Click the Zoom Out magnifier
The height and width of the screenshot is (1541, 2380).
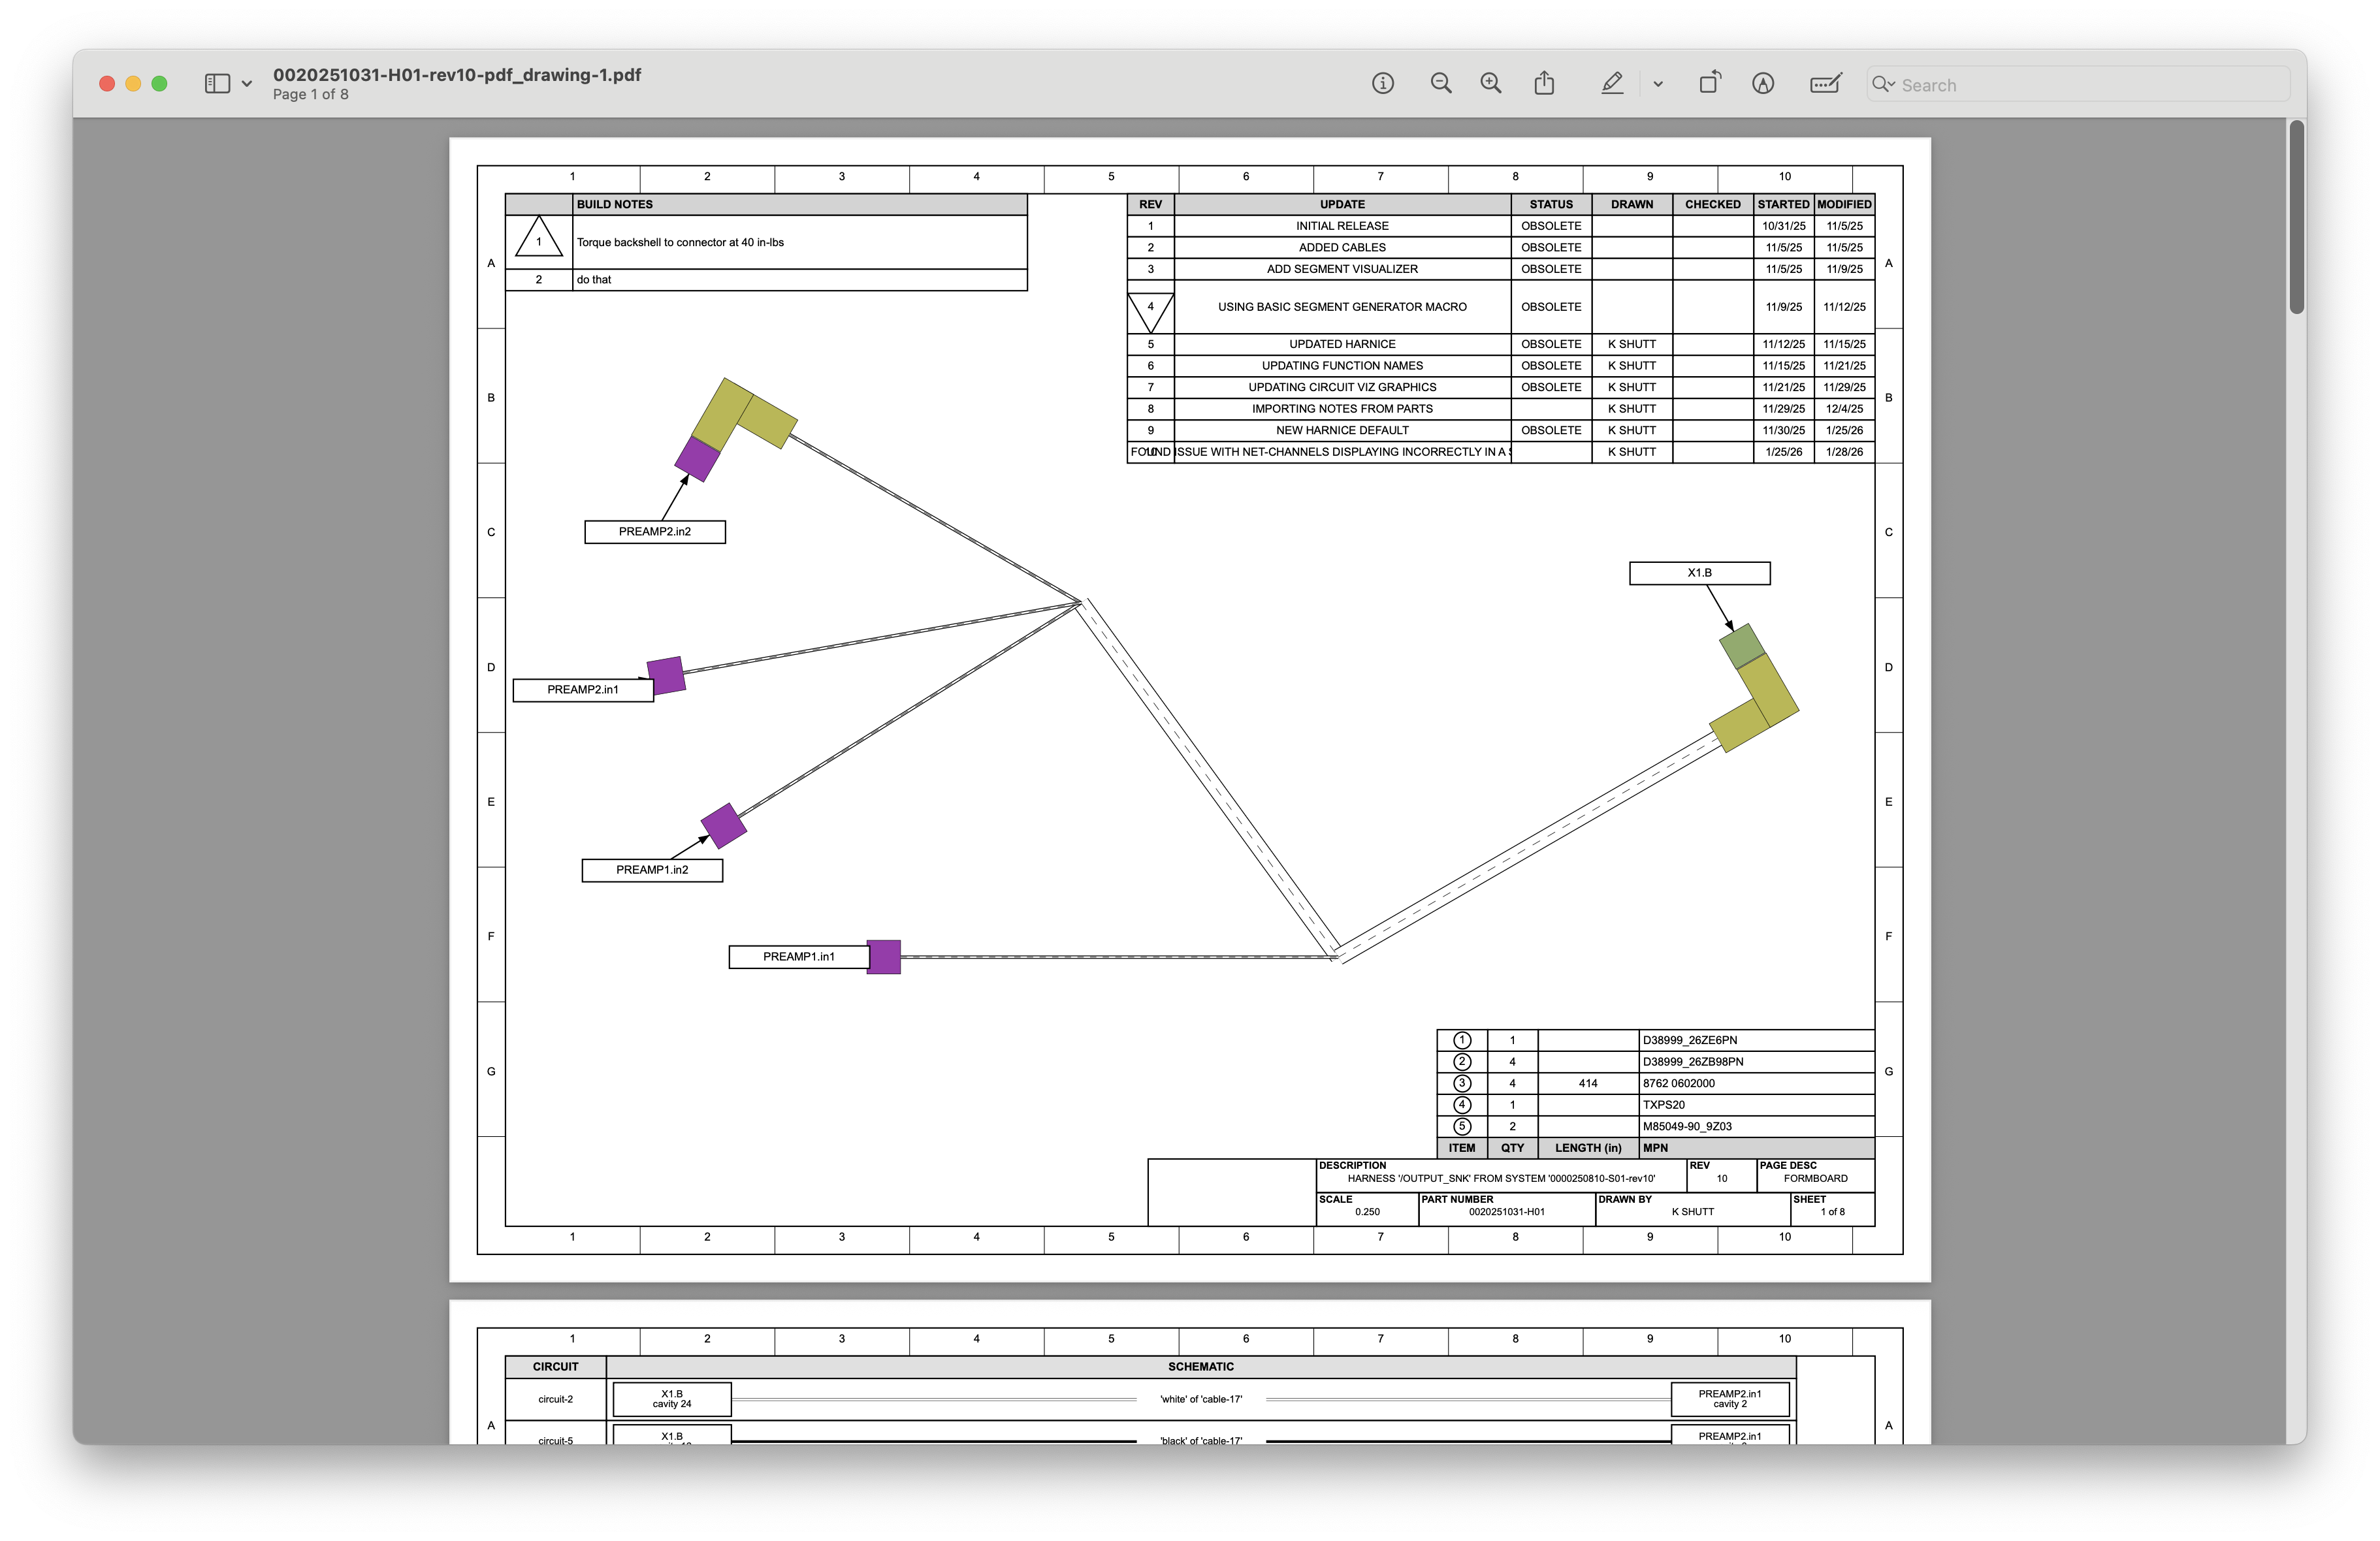(1440, 84)
